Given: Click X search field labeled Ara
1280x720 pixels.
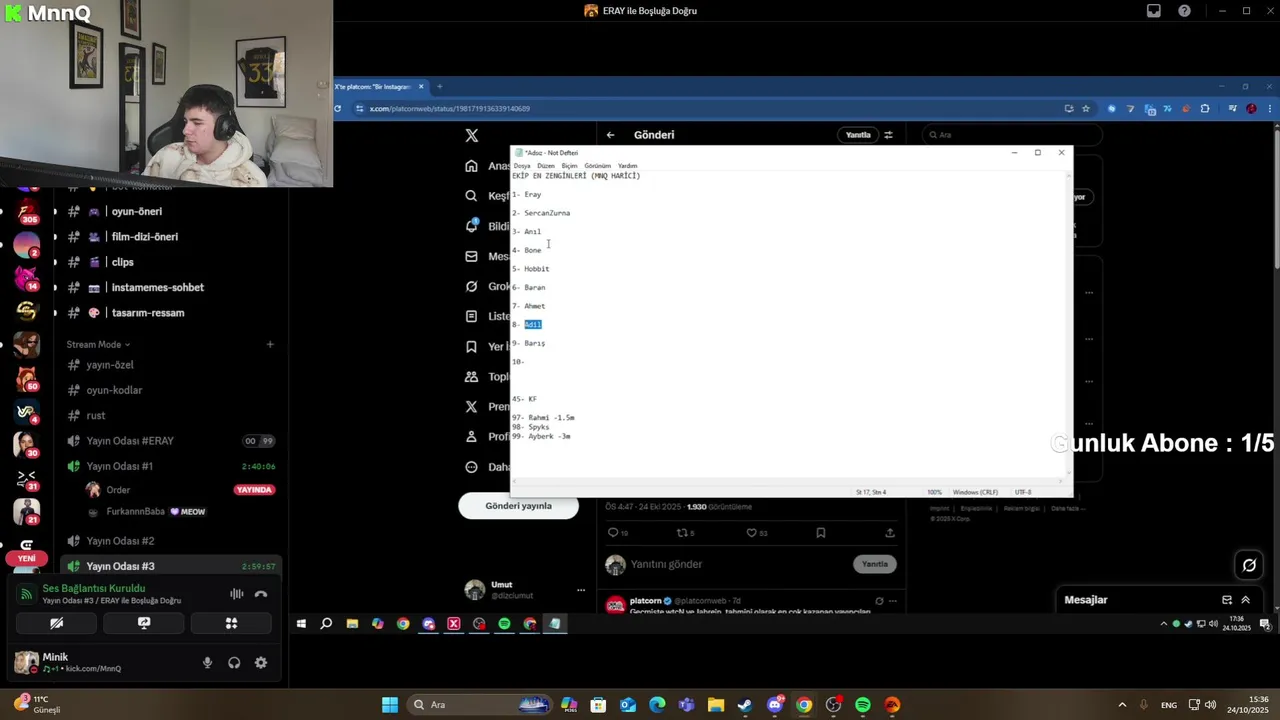Looking at the screenshot, I should click(x=1012, y=135).
